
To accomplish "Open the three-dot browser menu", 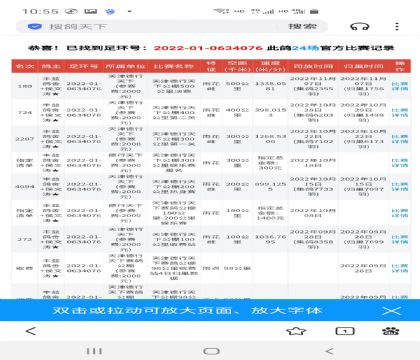I will pos(397,26).
